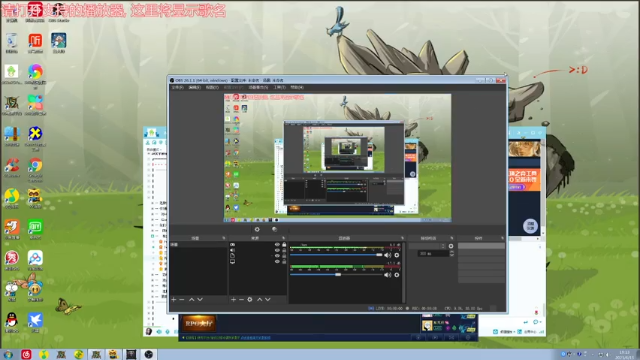The height and width of the screenshot is (360, 640).
Task: Undock the Sources panel via its header icon
Action: click(283, 238)
